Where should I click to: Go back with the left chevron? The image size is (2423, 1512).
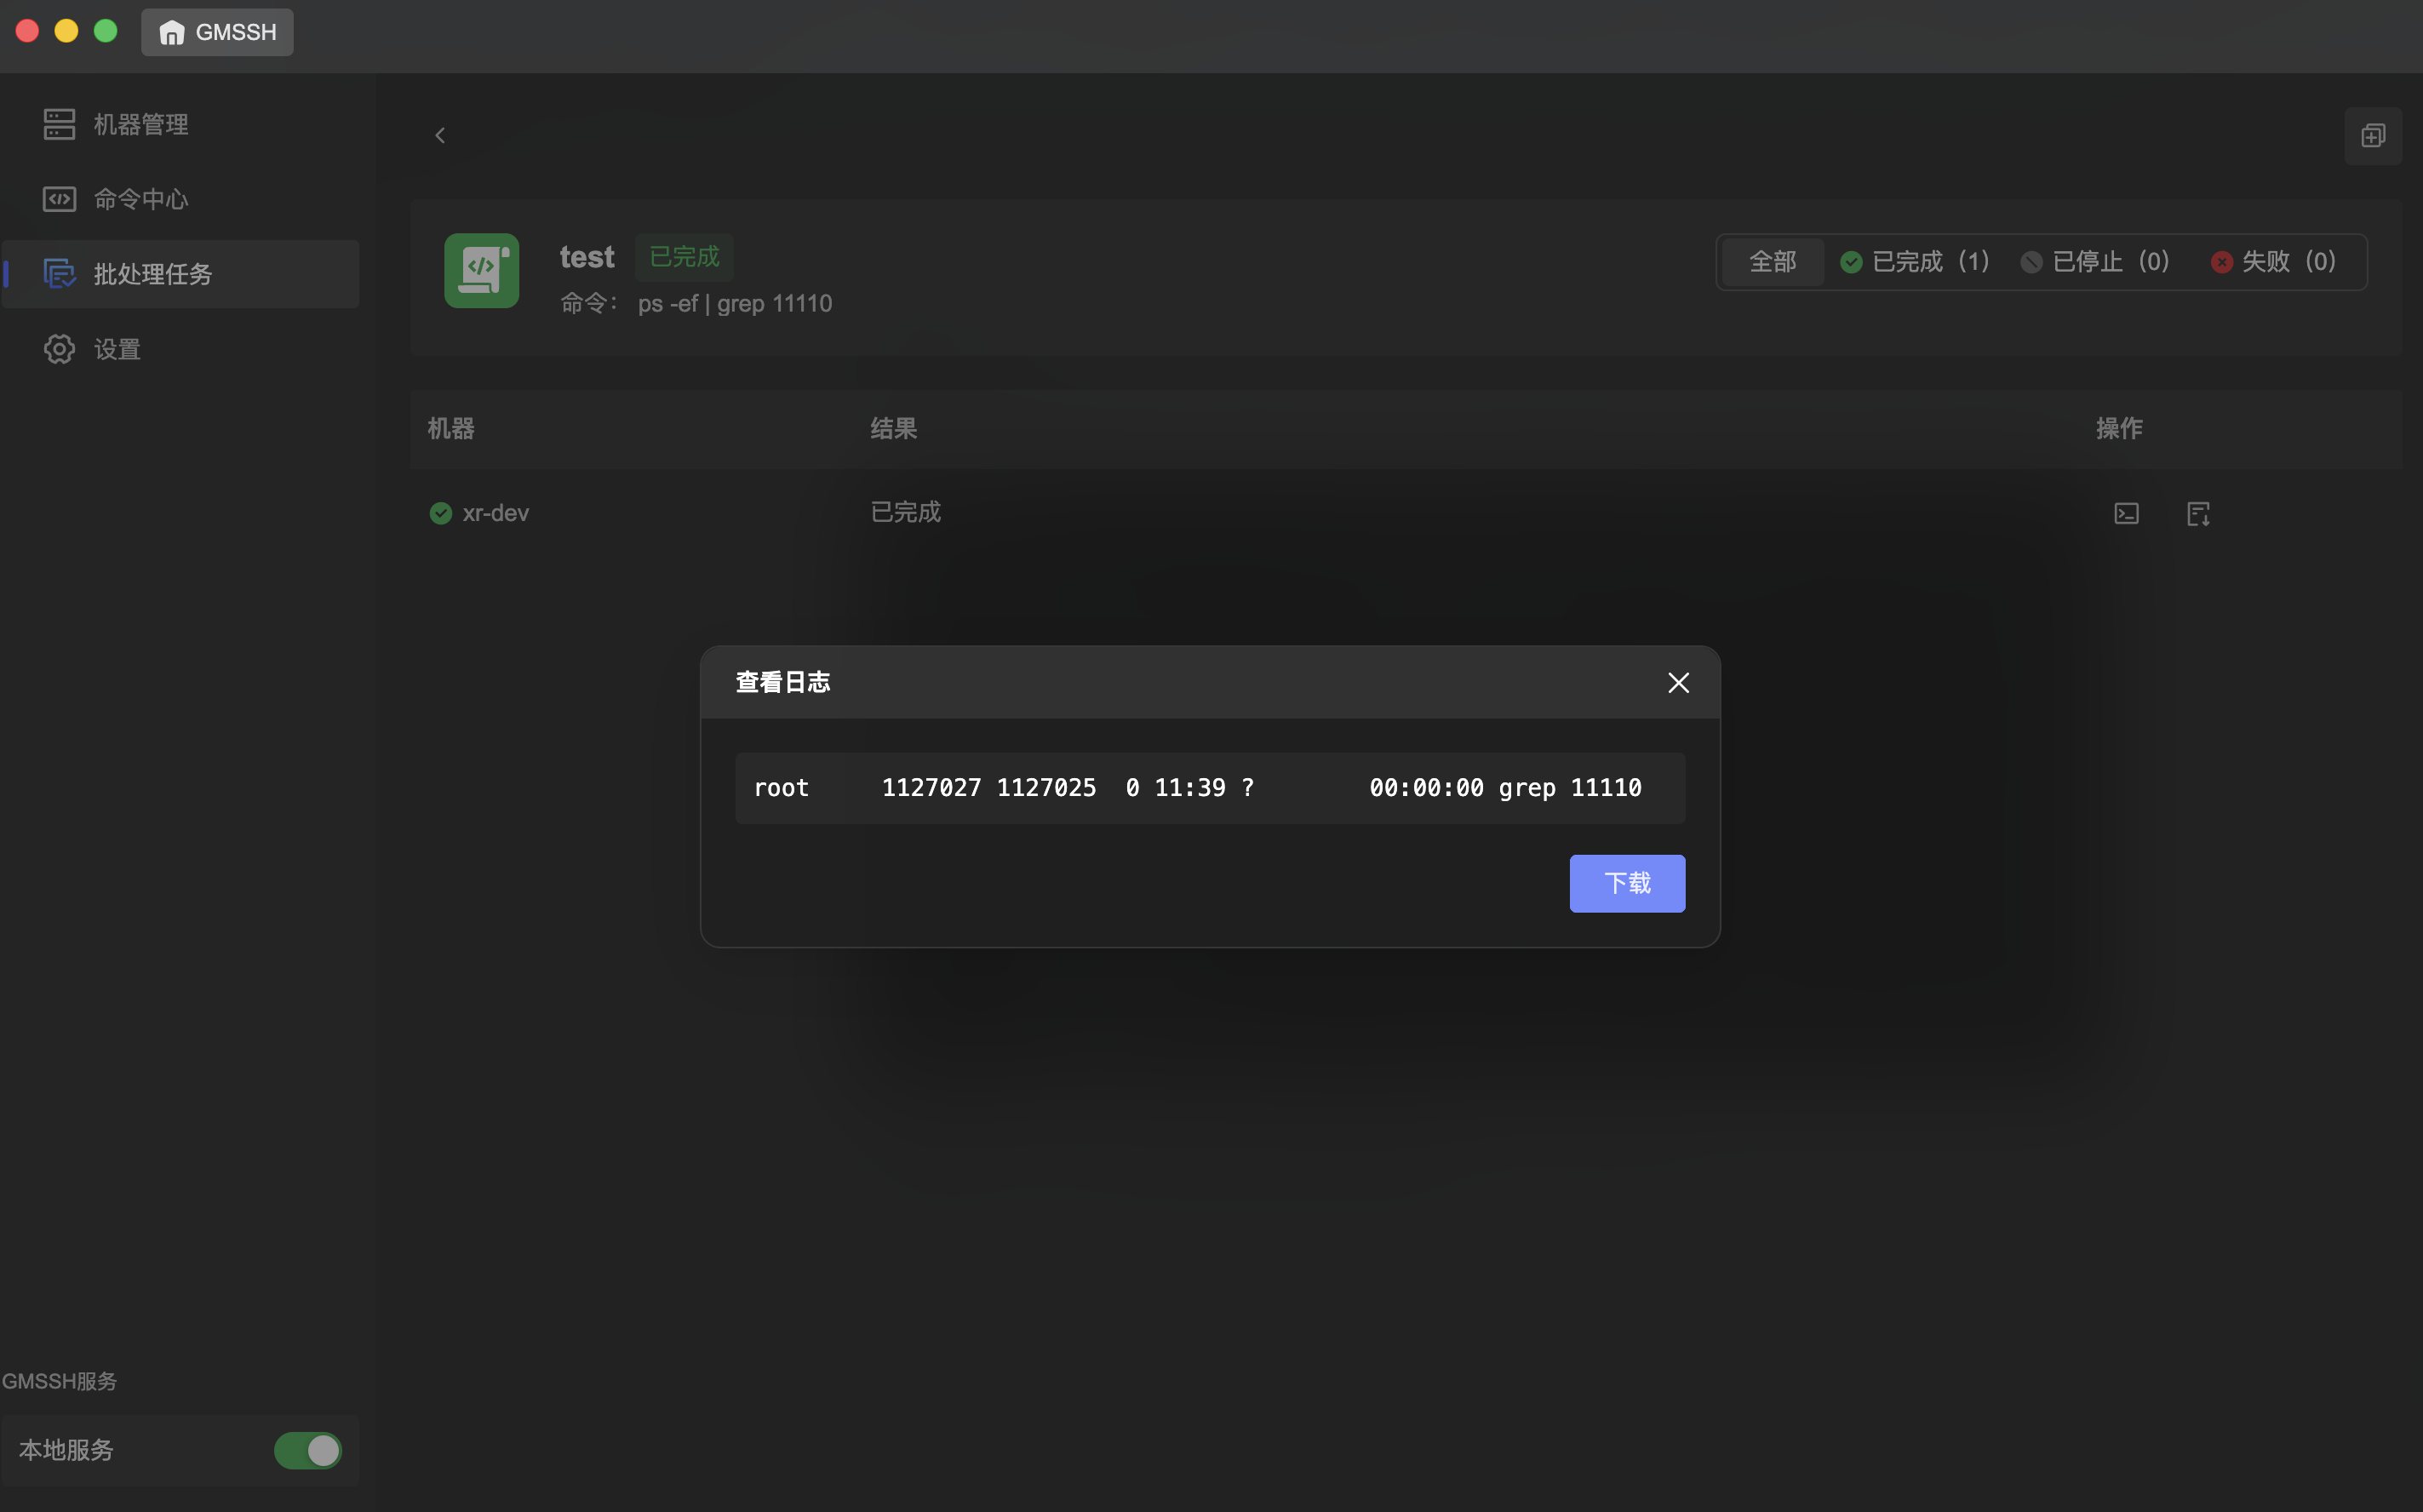(440, 135)
